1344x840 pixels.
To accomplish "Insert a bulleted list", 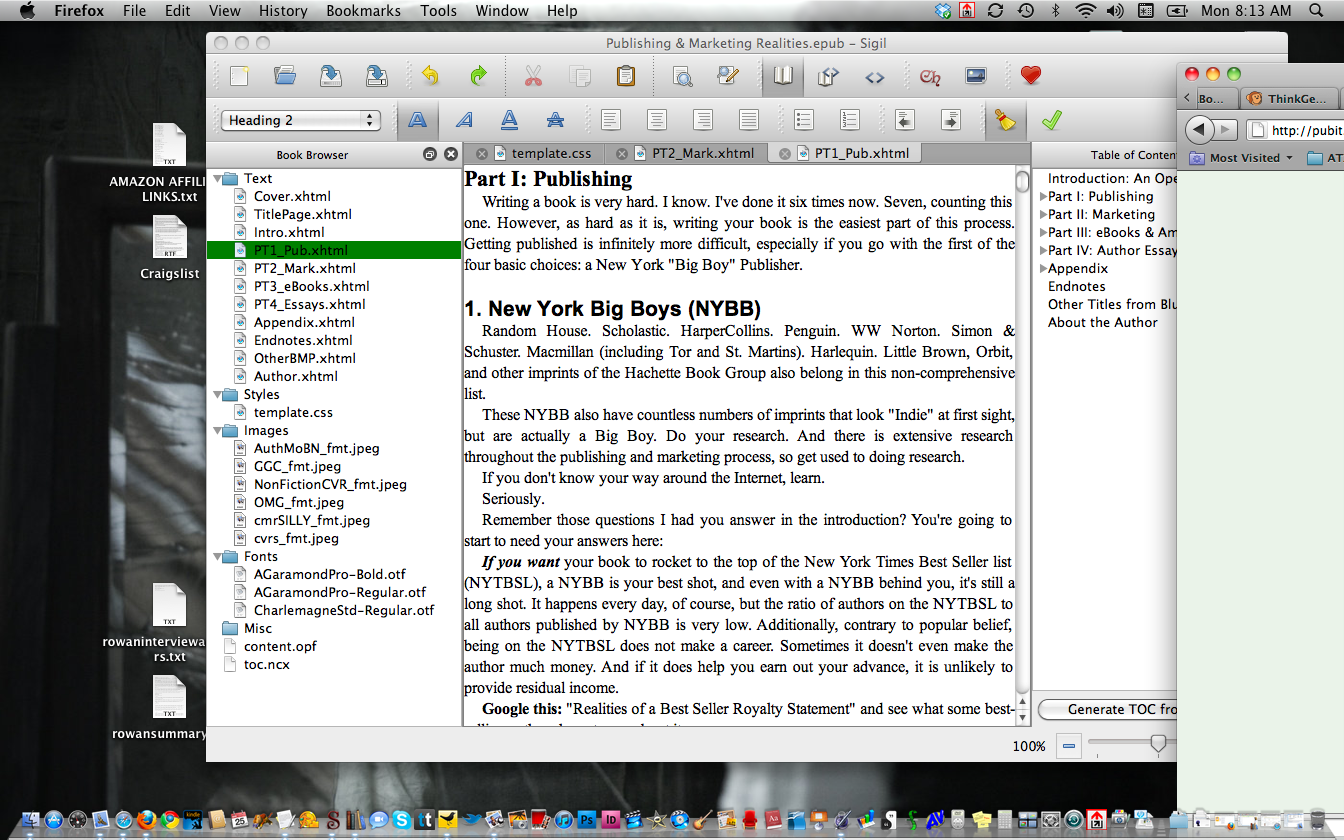I will [803, 120].
